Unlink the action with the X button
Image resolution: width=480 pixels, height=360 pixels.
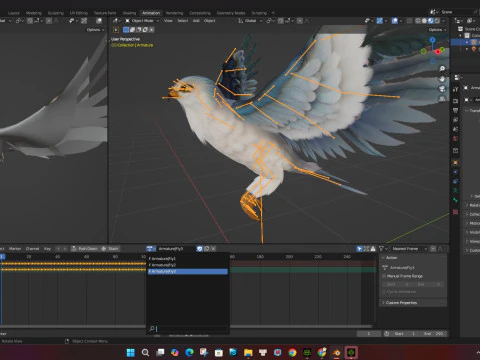click(x=213, y=249)
